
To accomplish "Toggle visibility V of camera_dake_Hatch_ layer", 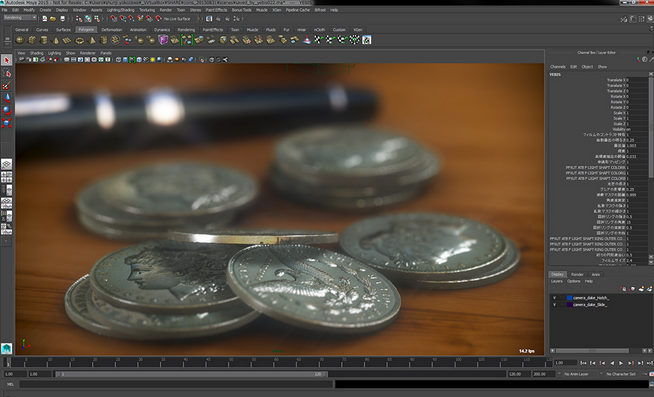I will click(554, 298).
